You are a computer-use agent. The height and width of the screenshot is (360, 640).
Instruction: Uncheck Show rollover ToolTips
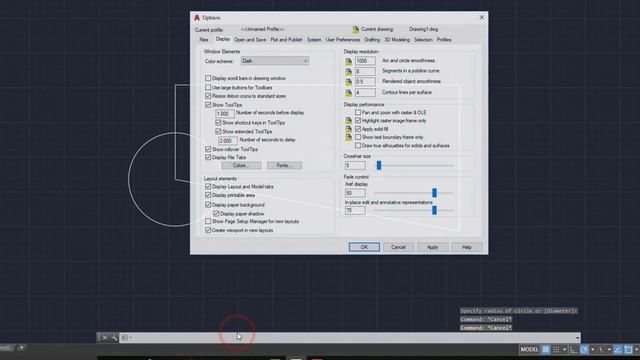click(x=208, y=149)
